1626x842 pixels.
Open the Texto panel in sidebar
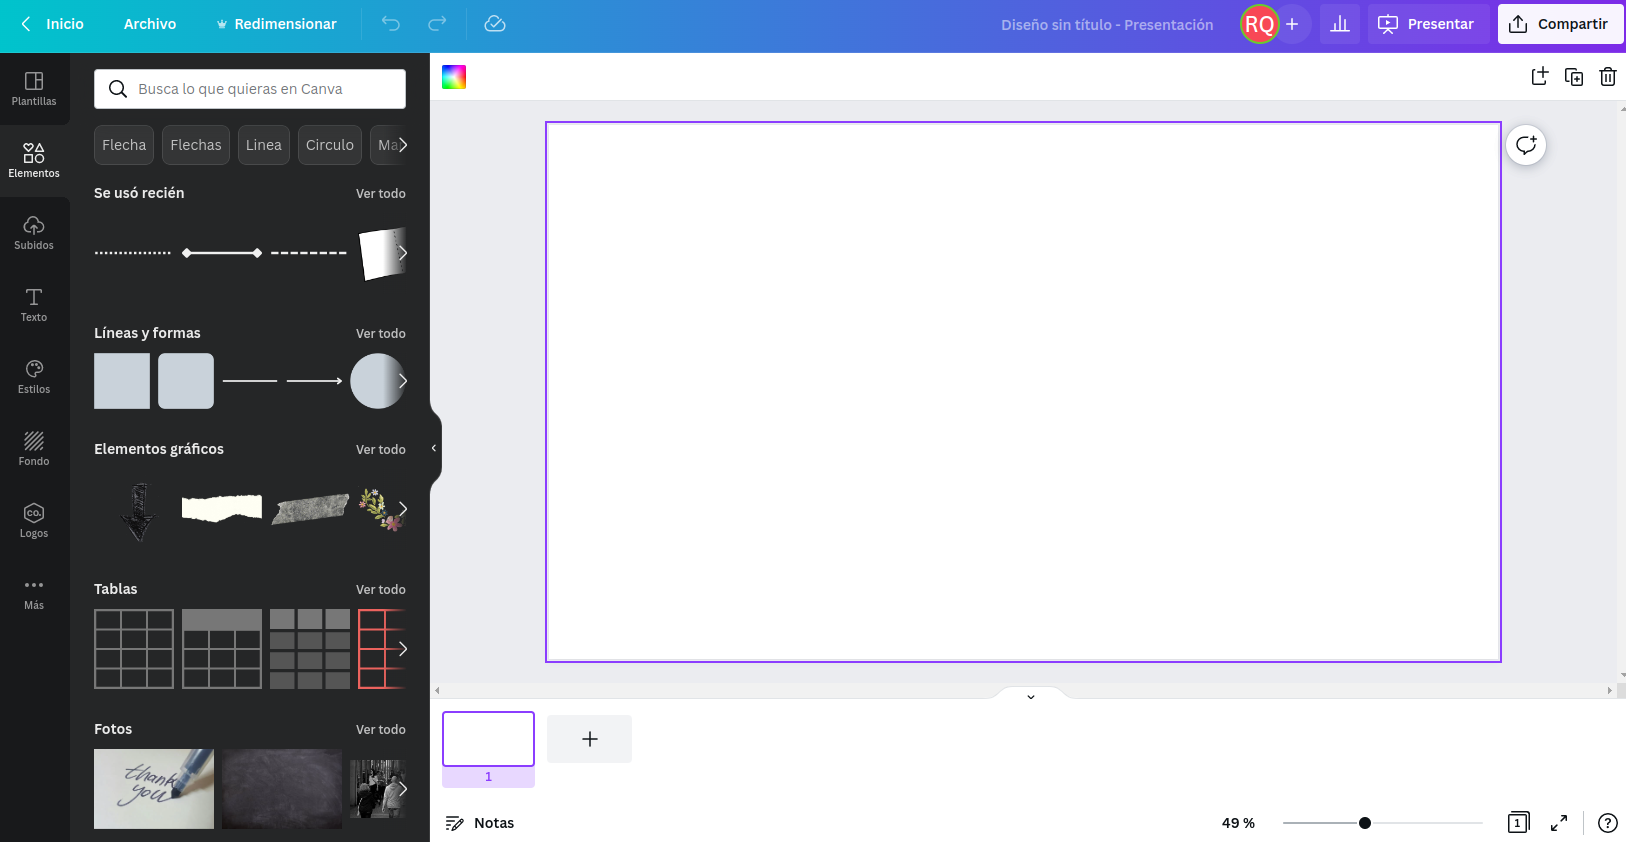[34, 305]
